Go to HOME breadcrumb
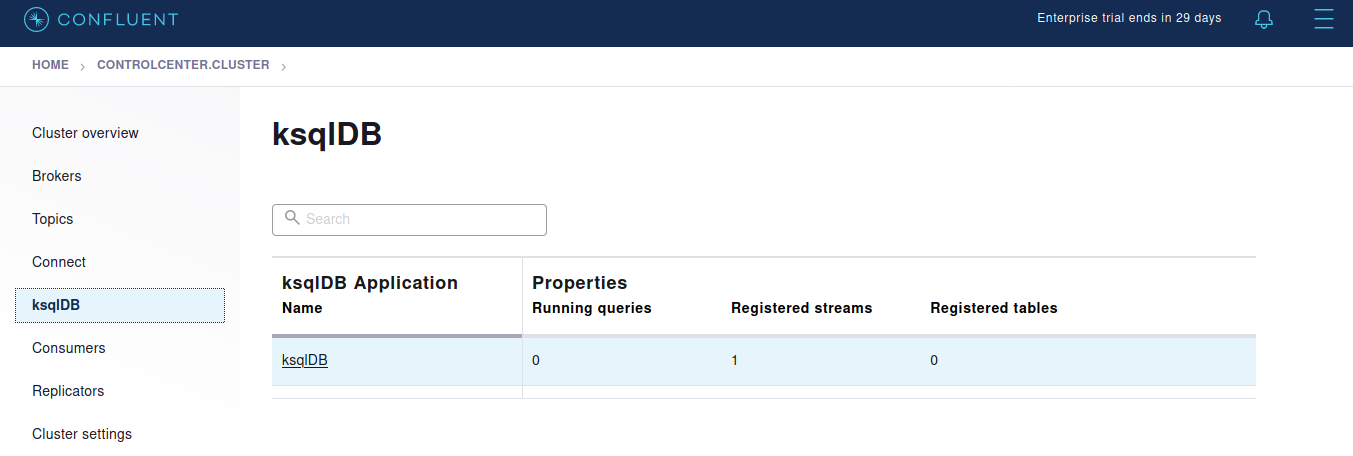Screen dimensions: 1353x456 (50, 65)
